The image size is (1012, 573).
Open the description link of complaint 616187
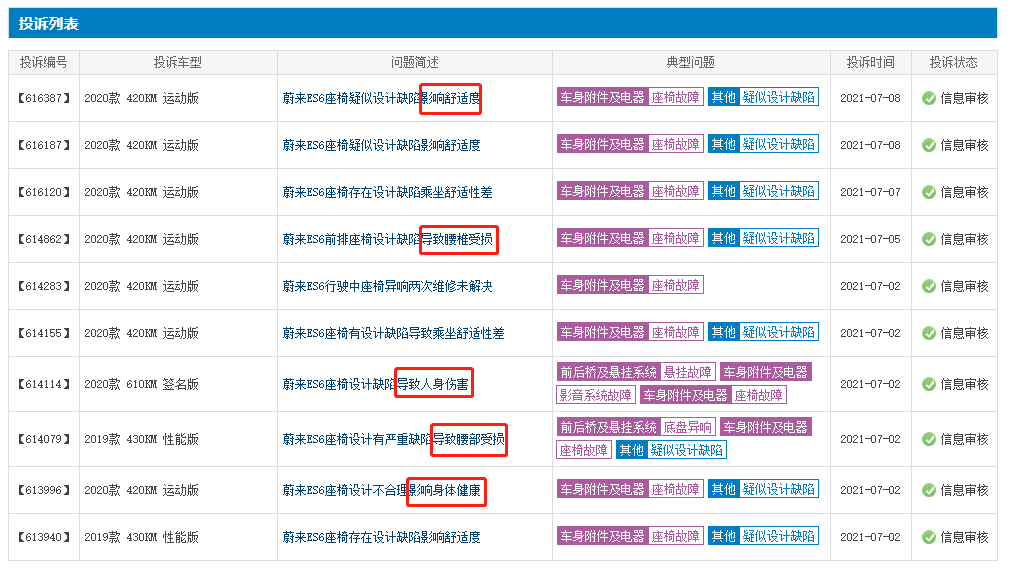(381, 145)
